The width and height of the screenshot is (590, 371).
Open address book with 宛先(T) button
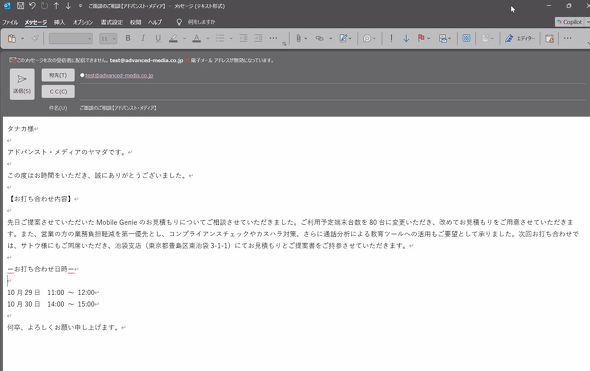[x=58, y=75]
